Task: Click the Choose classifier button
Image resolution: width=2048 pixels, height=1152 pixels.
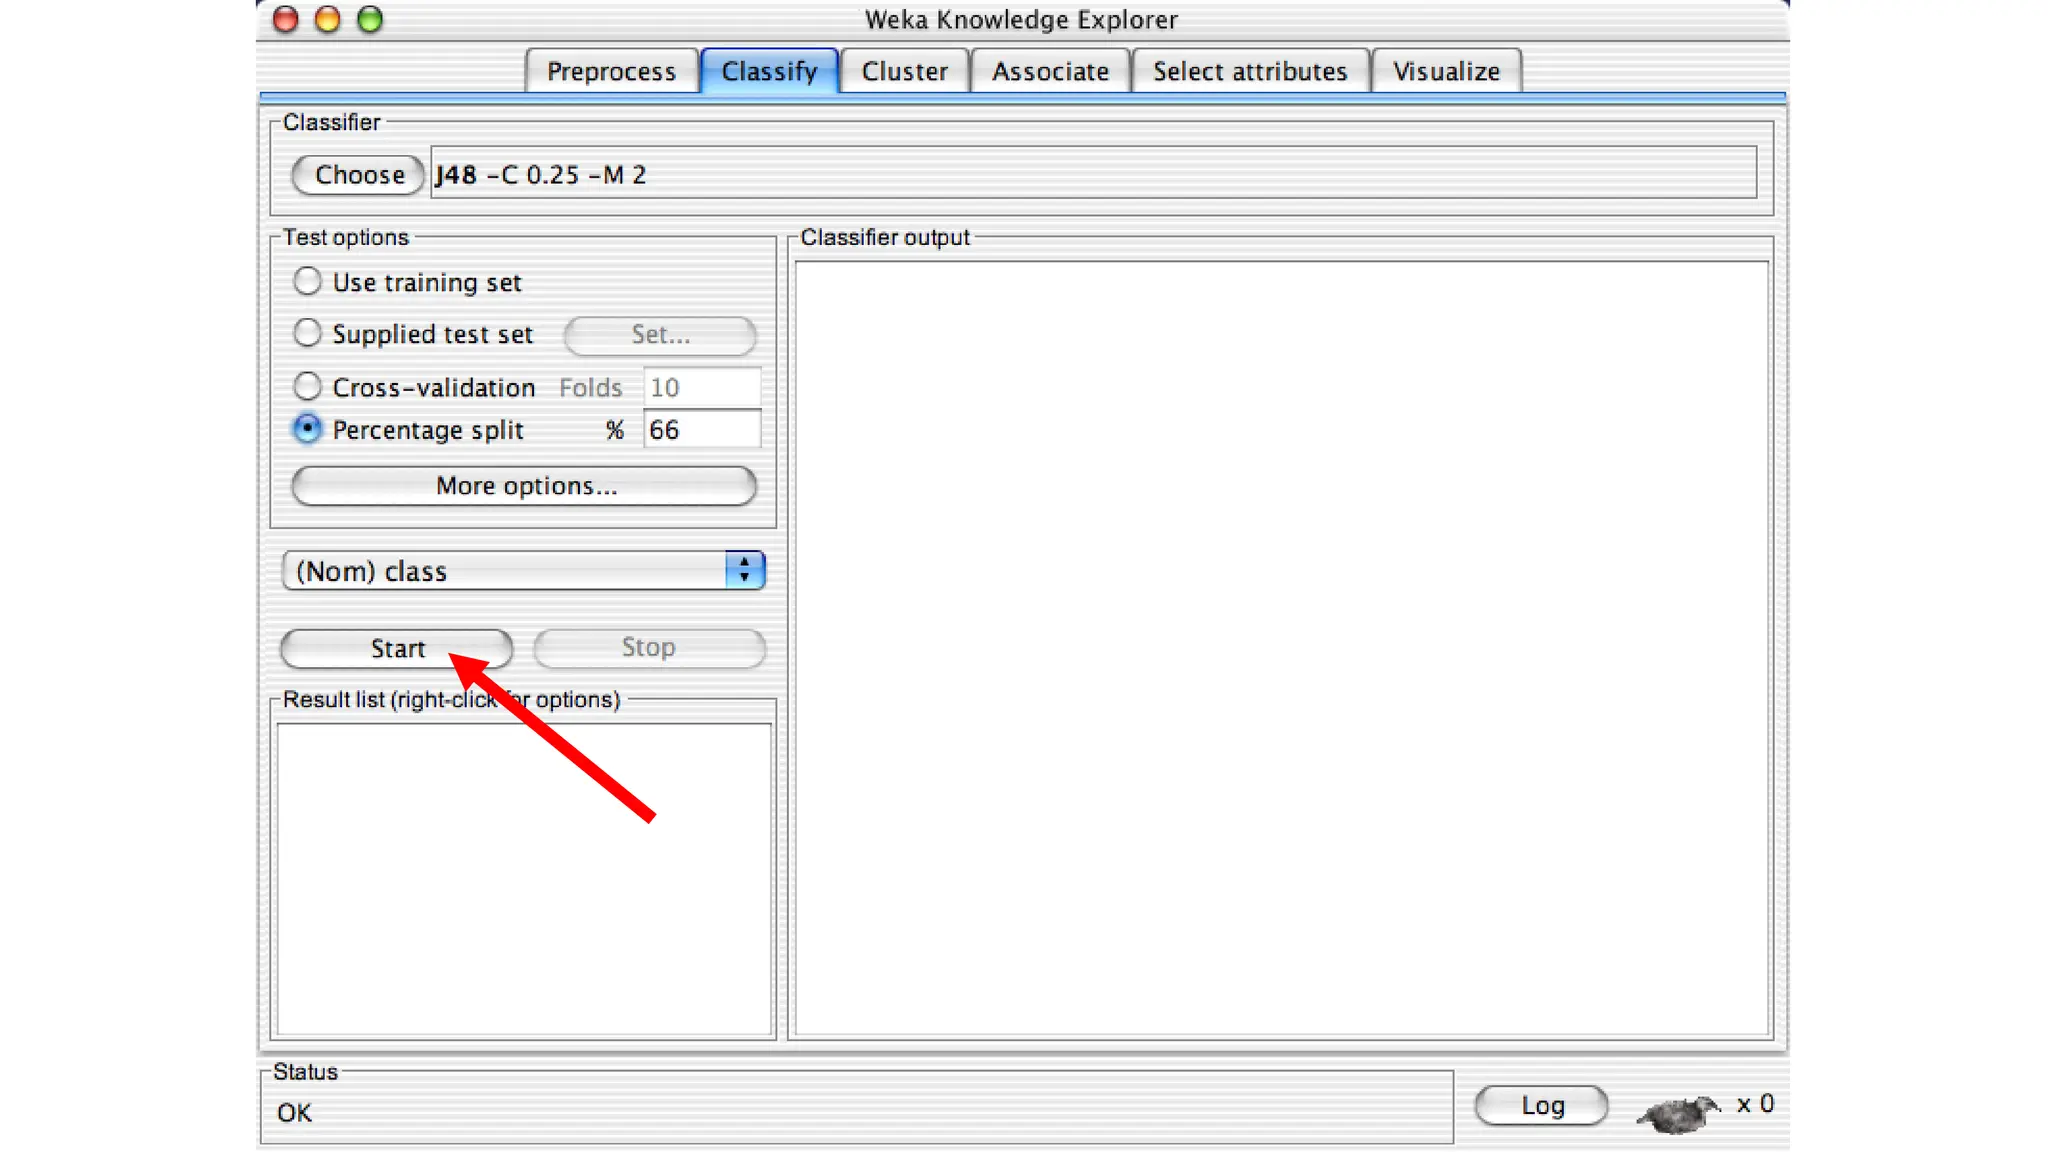Action: click(x=359, y=175)
